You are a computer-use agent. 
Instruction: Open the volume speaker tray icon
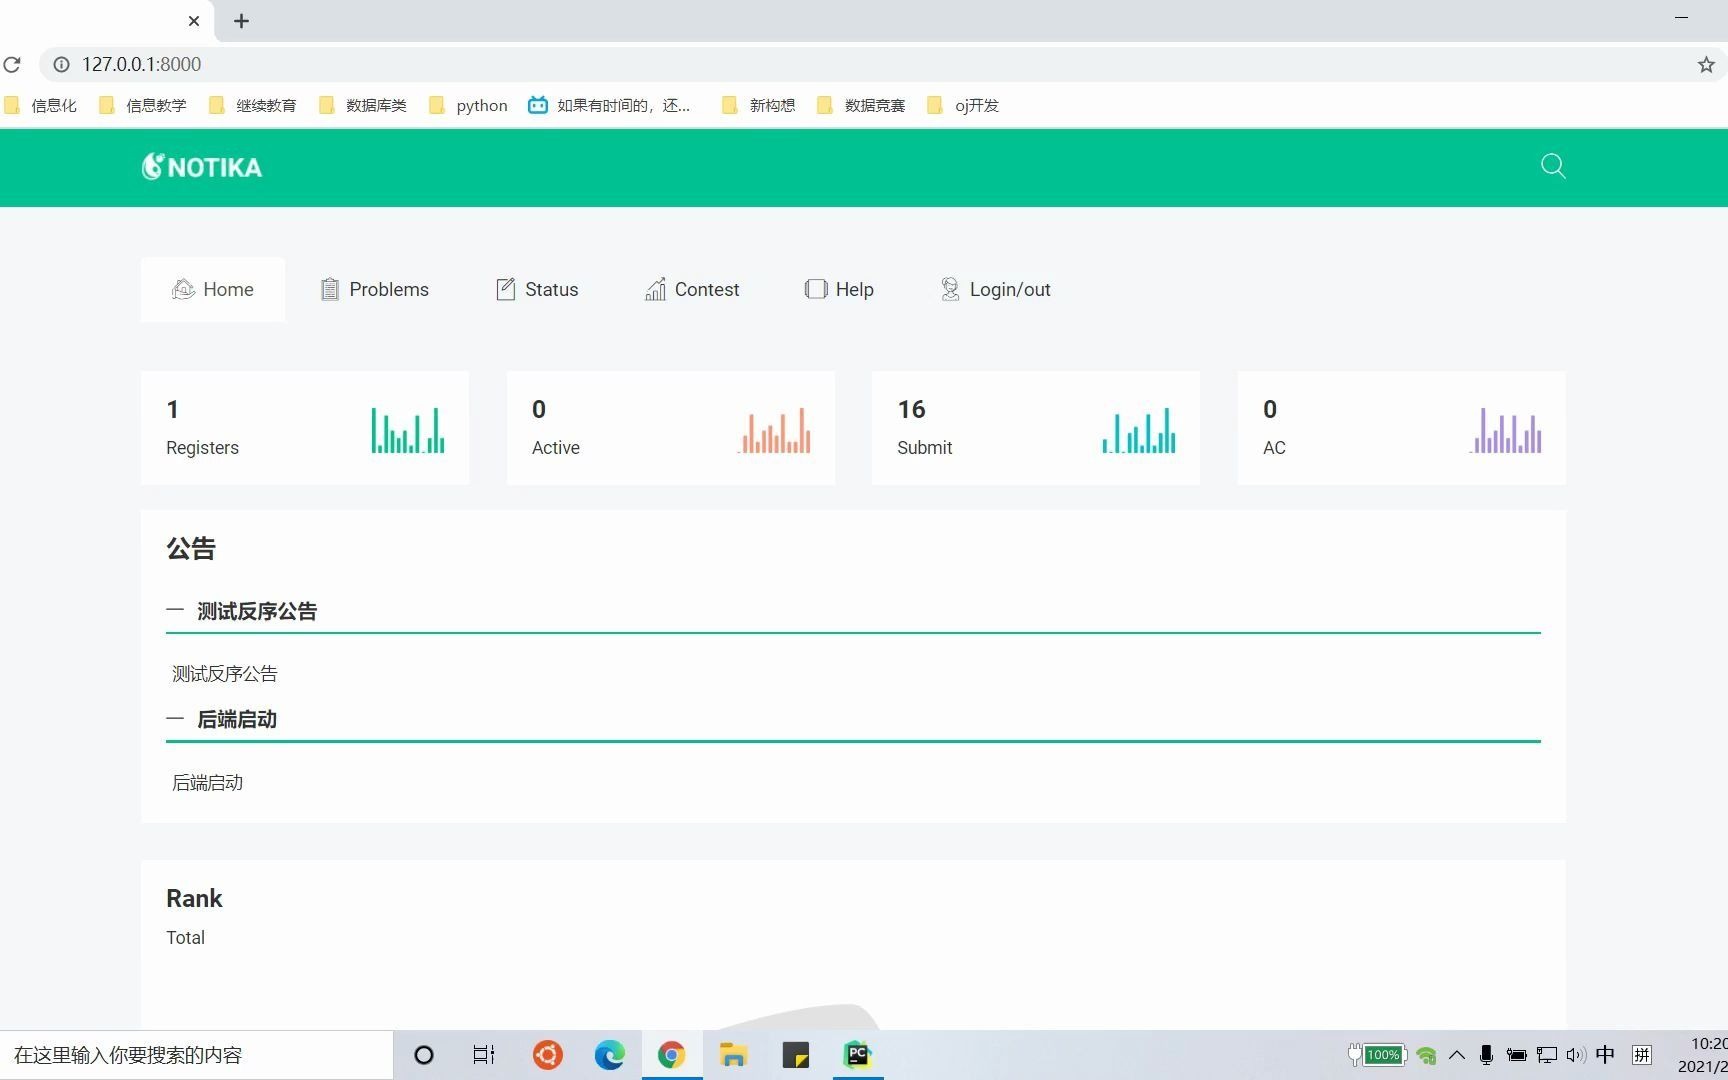pos(1576,1055)
